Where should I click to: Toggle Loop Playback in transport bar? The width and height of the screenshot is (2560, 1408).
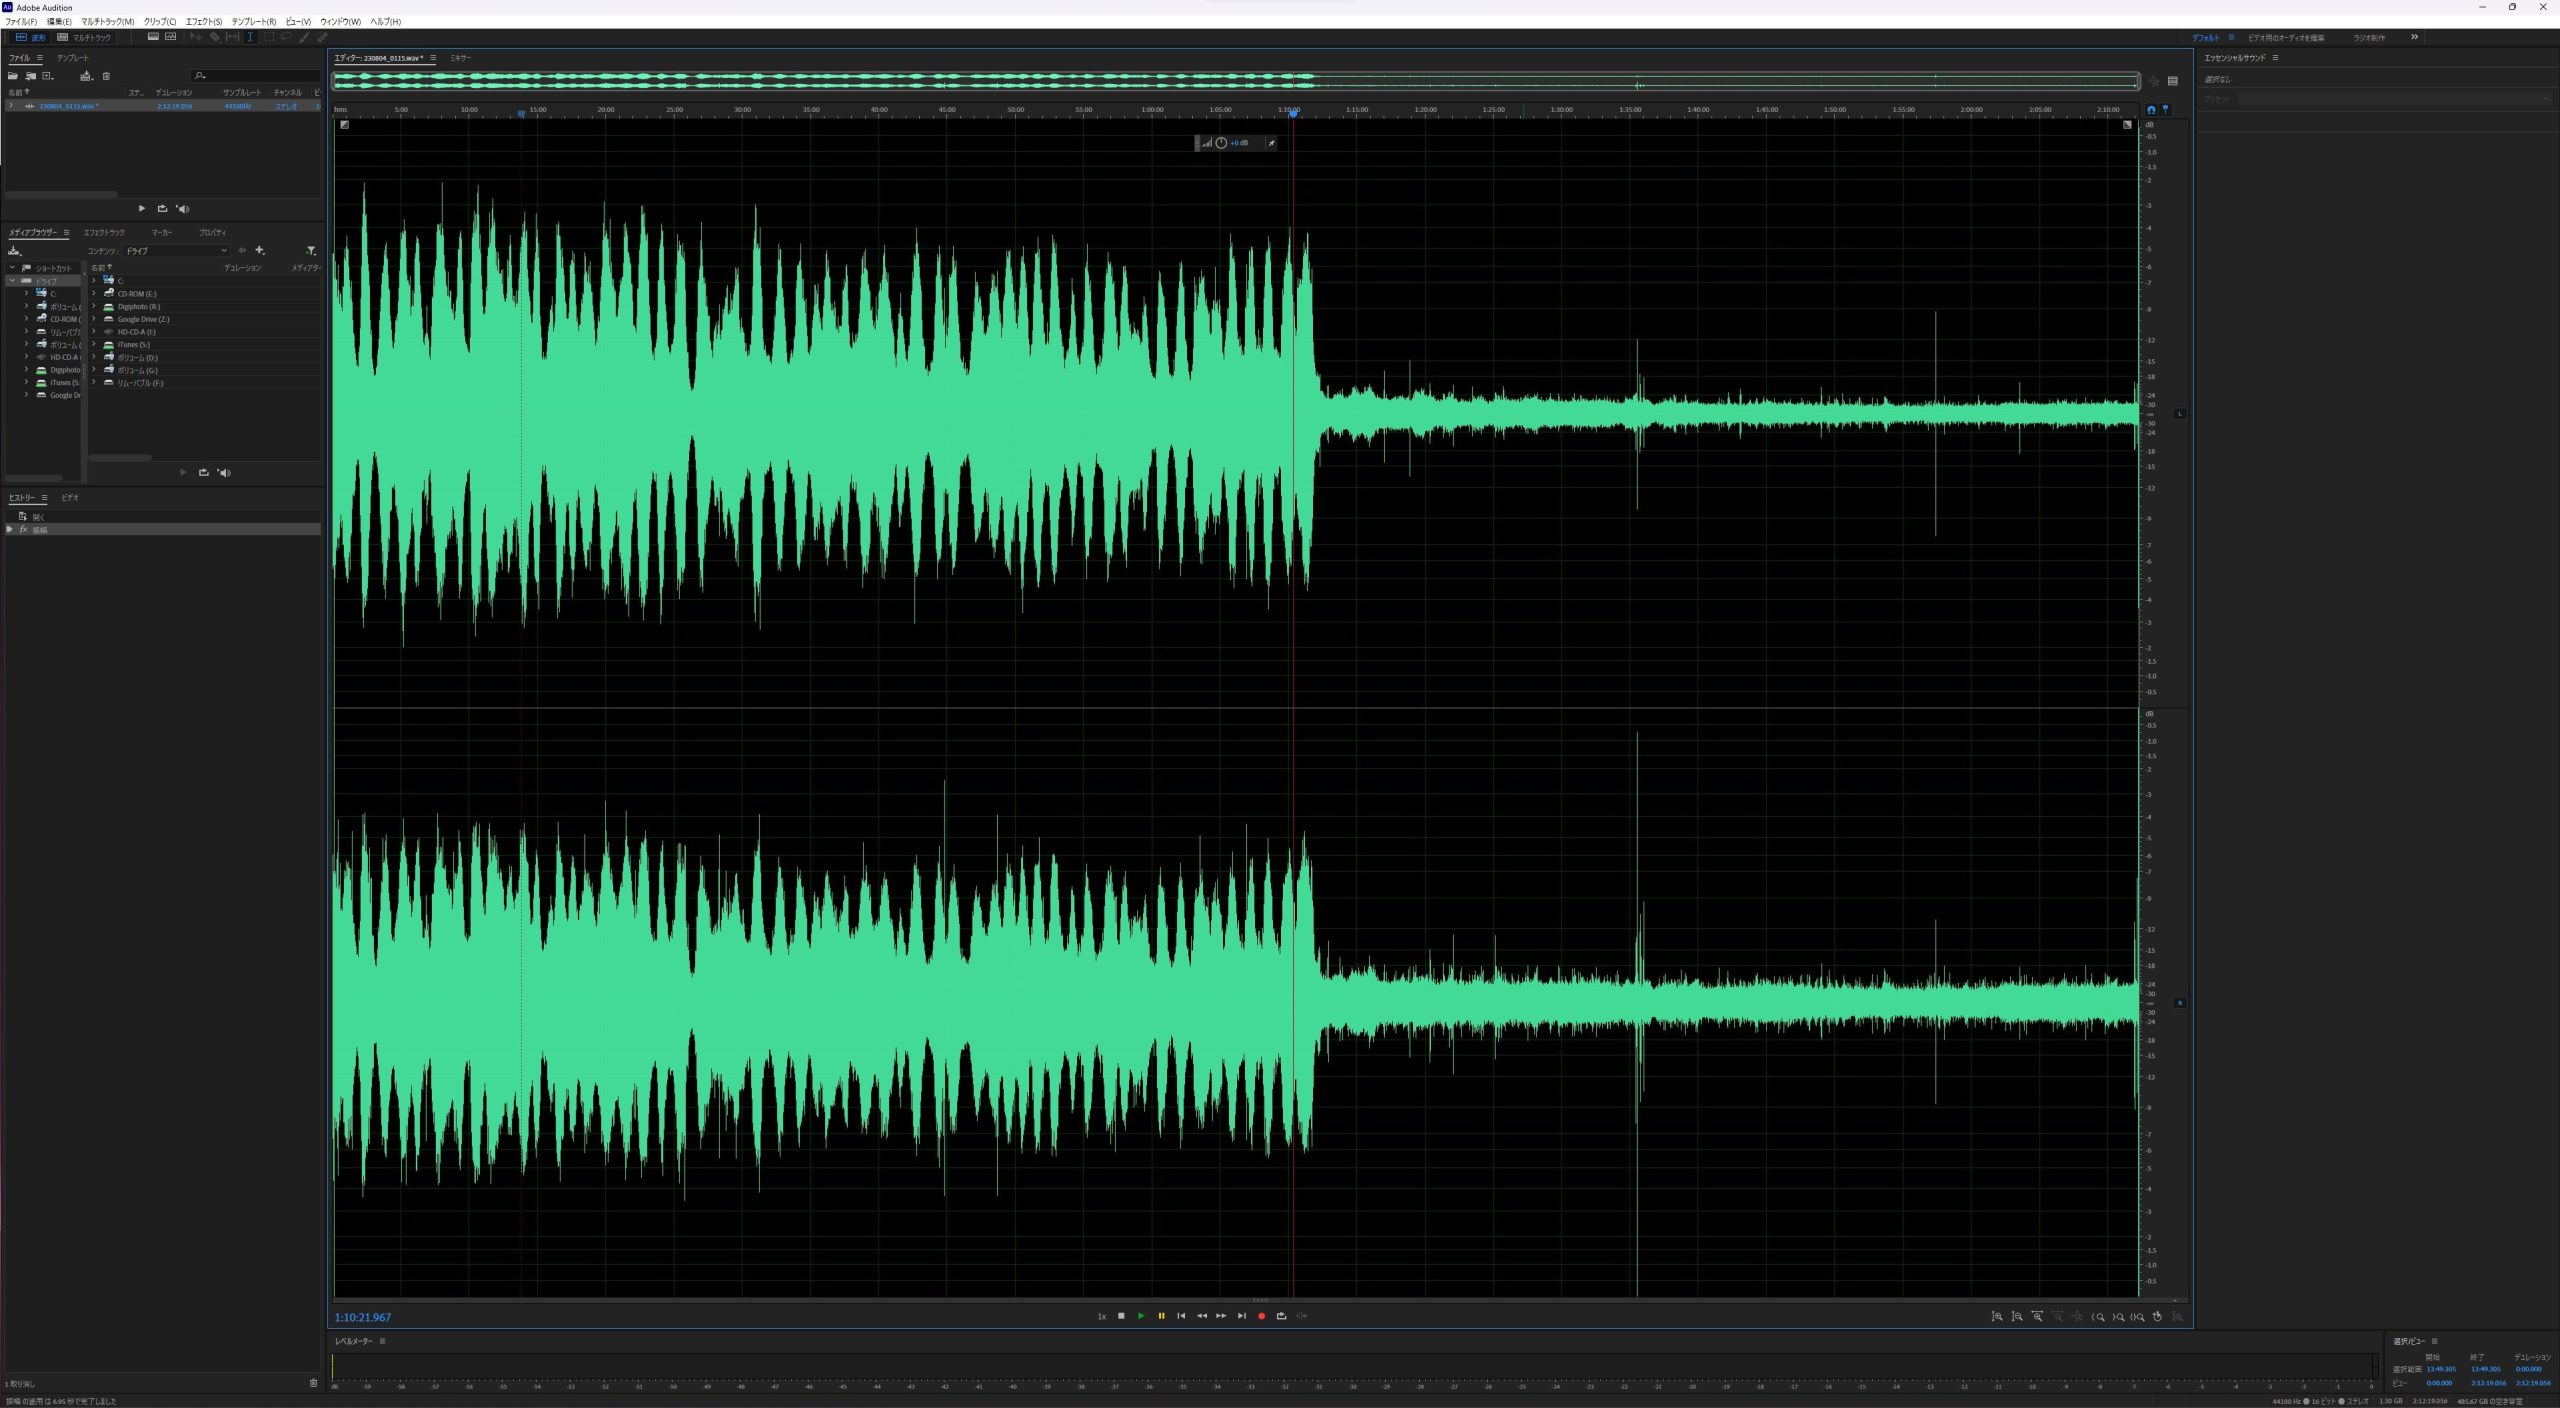tap(1281, 1316)
